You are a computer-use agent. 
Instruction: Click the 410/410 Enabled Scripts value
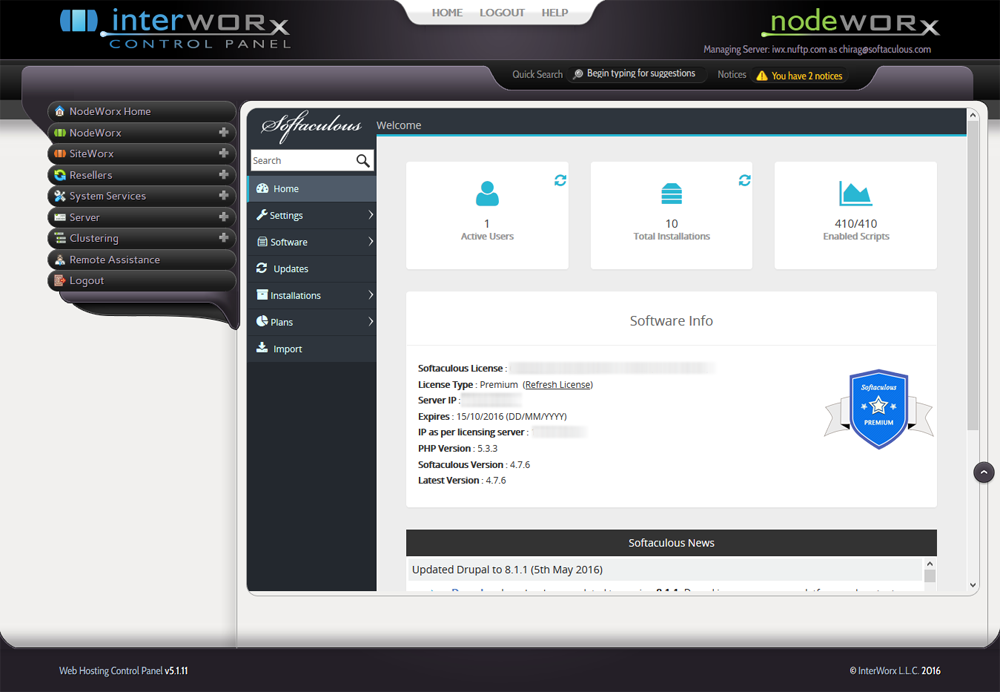(x=856, y=224)
